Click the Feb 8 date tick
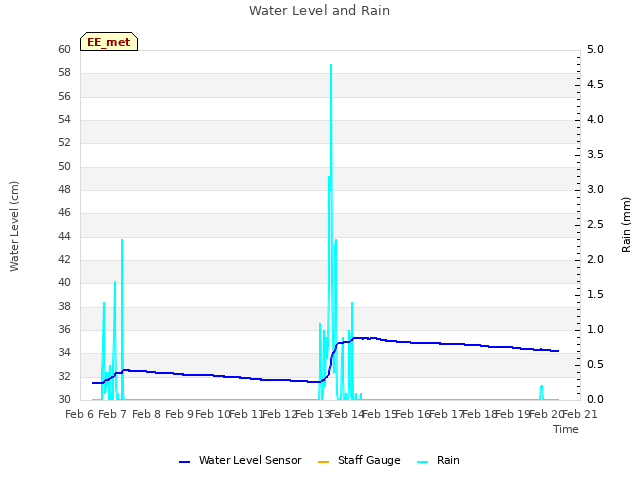The image size is (640, 480). coord(147,414)
